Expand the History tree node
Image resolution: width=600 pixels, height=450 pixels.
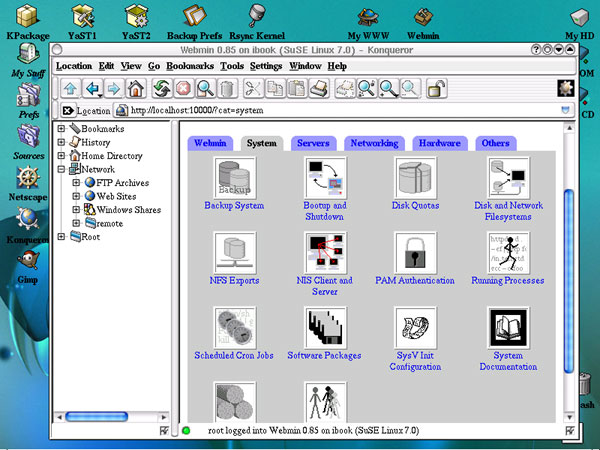tap(61, 142)
